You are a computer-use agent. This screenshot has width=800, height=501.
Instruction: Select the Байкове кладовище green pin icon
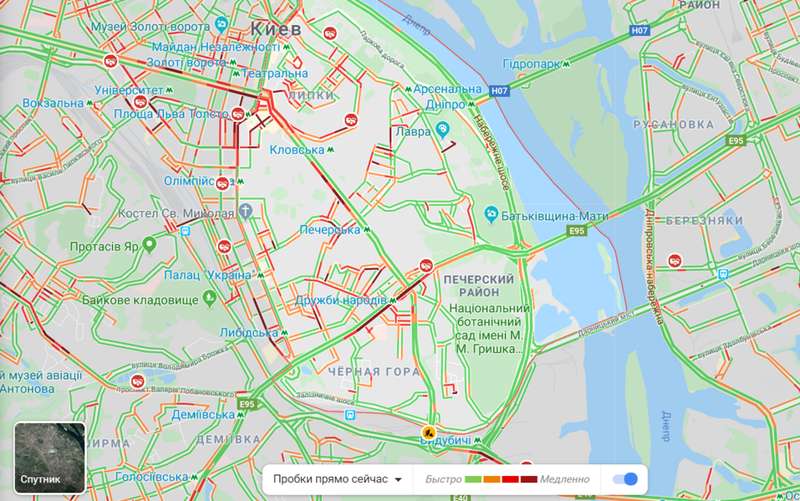point(209,298)
